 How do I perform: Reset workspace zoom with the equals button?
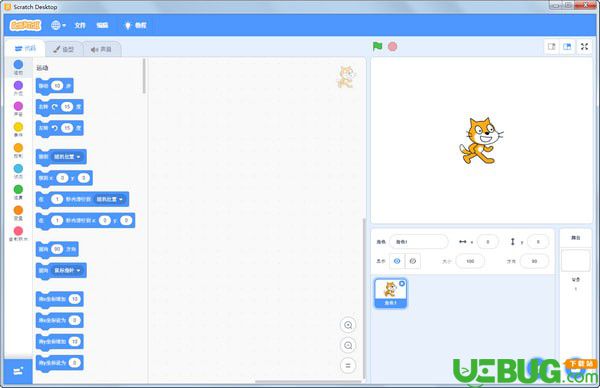(x=348, y=366)
